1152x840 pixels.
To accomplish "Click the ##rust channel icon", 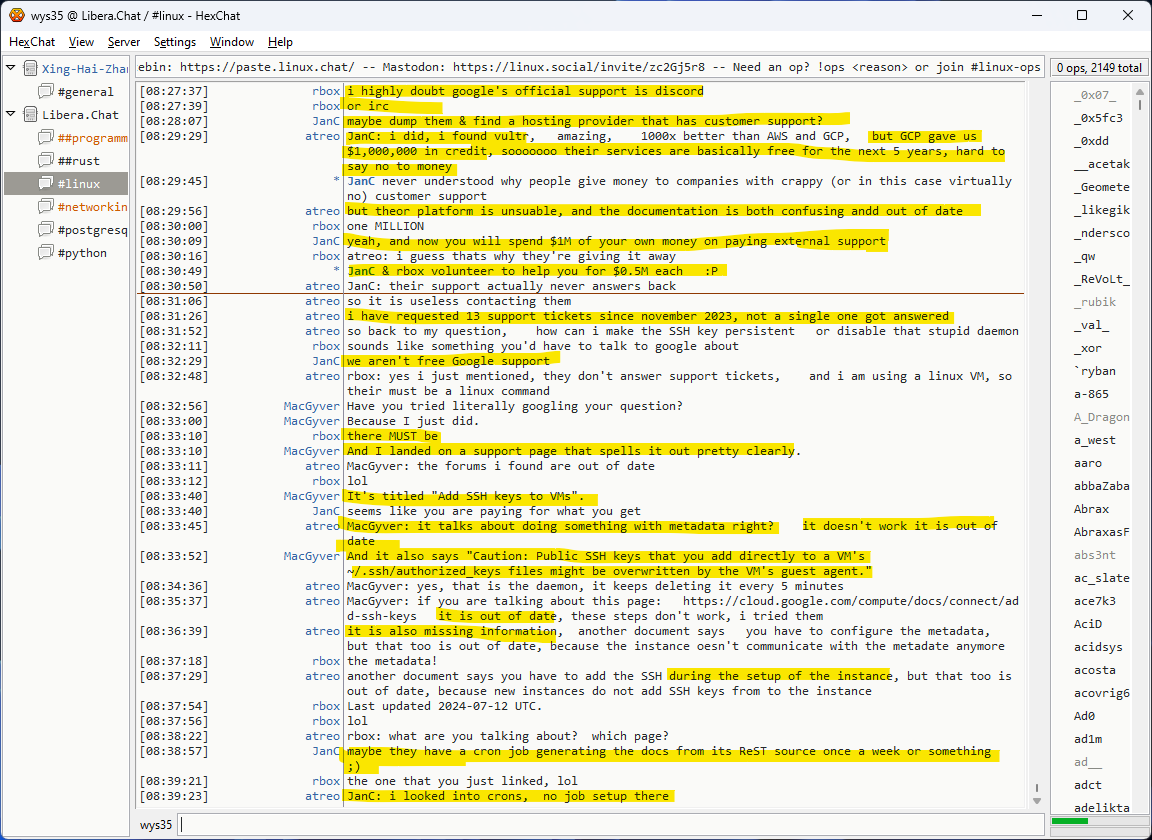I will pos(45,161).
